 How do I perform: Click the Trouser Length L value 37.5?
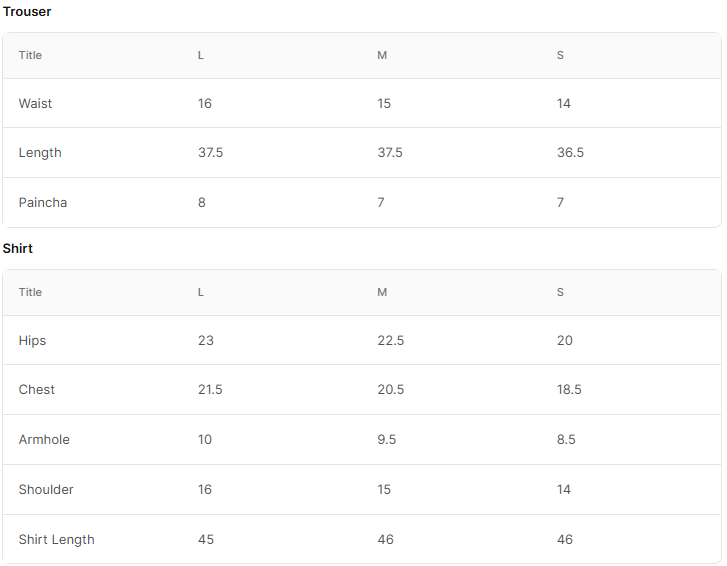pyautogui.click(x=210, y=153)
